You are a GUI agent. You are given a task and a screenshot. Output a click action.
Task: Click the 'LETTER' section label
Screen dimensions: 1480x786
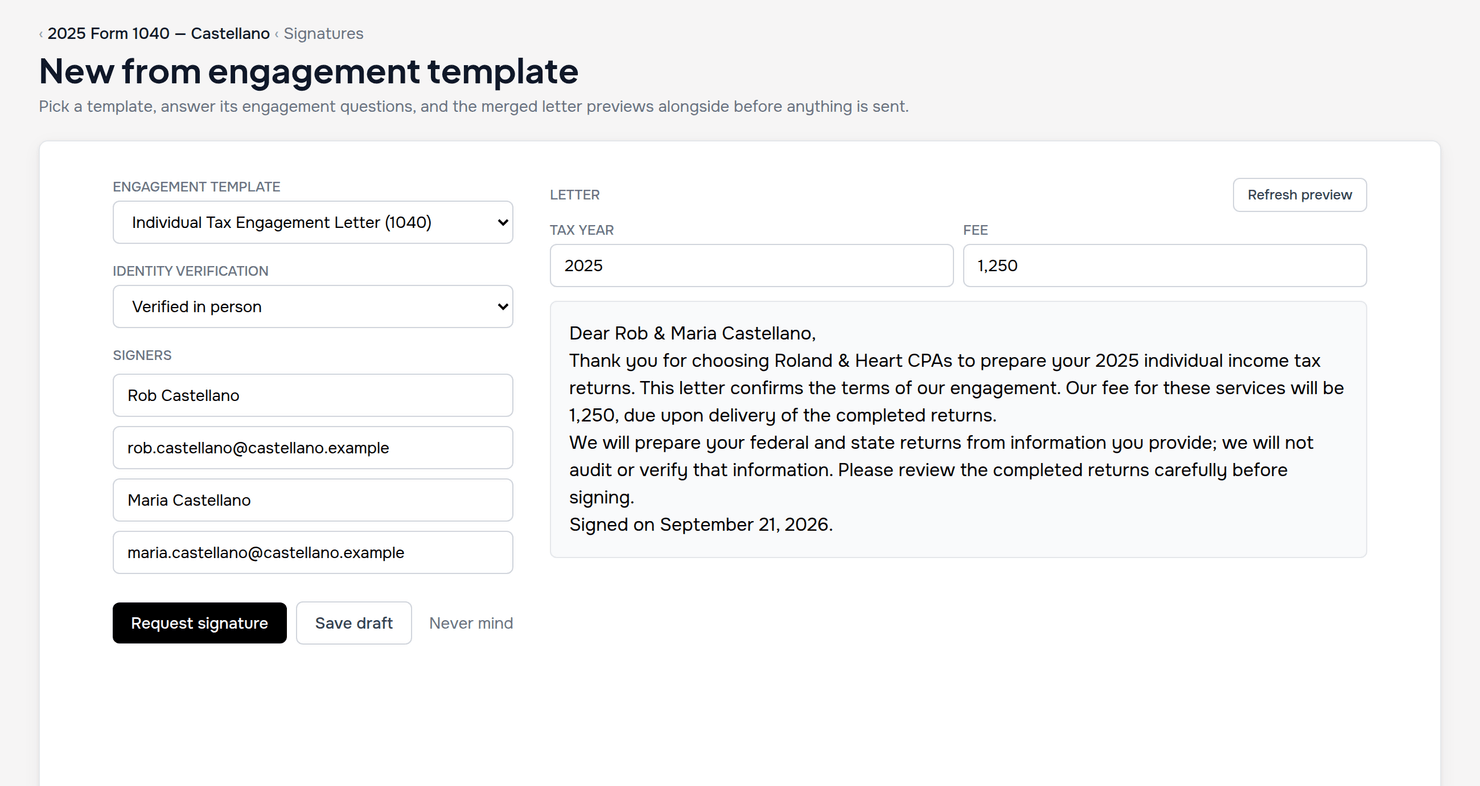[575, 195]
